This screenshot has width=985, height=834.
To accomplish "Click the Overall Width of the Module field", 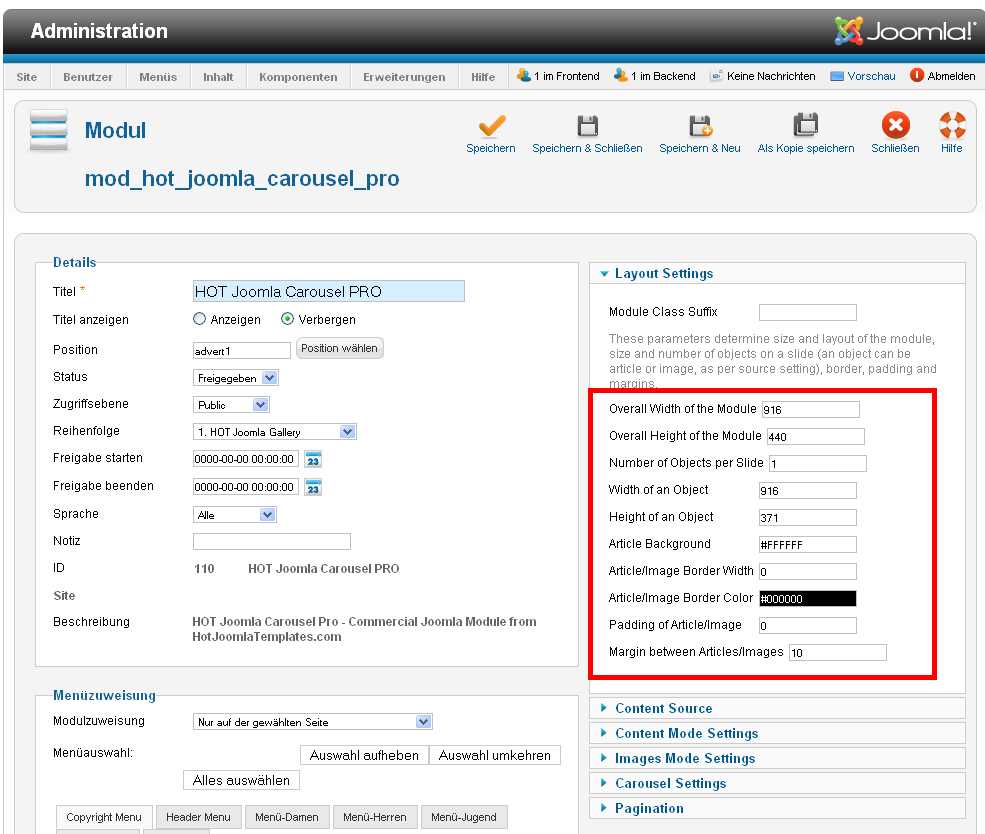I will [x=810, y=409].
